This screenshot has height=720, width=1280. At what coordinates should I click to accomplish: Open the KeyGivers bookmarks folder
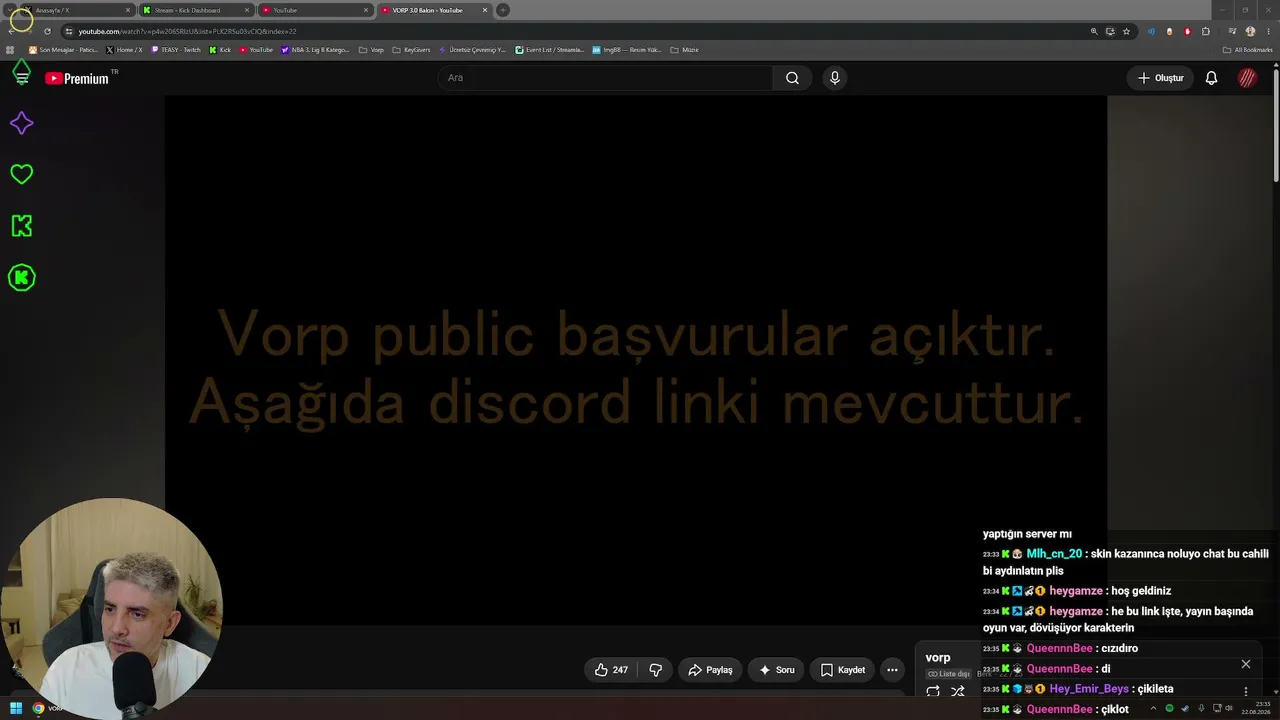tap(411, 50)
